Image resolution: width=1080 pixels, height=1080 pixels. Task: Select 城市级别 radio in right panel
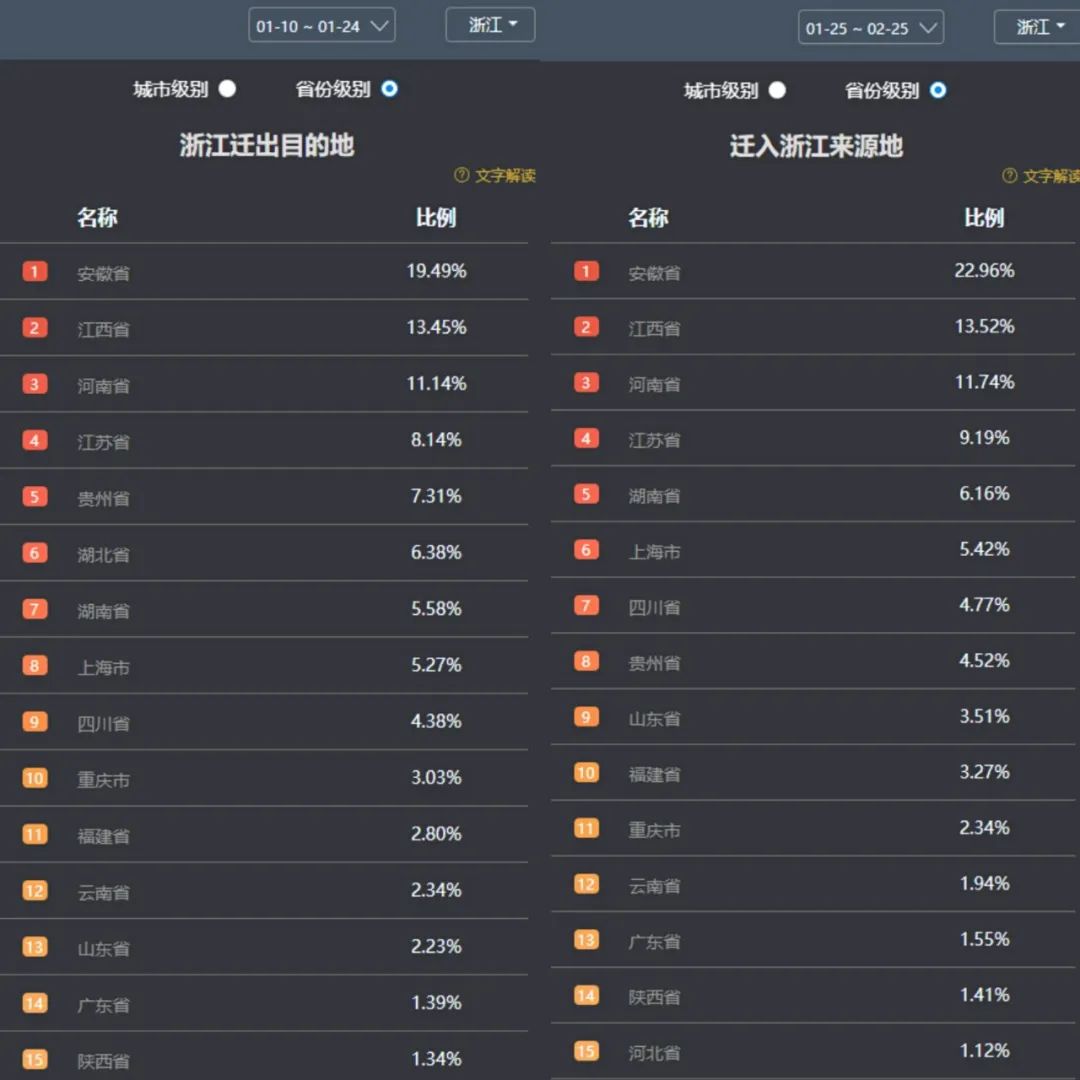click(777, 90)
